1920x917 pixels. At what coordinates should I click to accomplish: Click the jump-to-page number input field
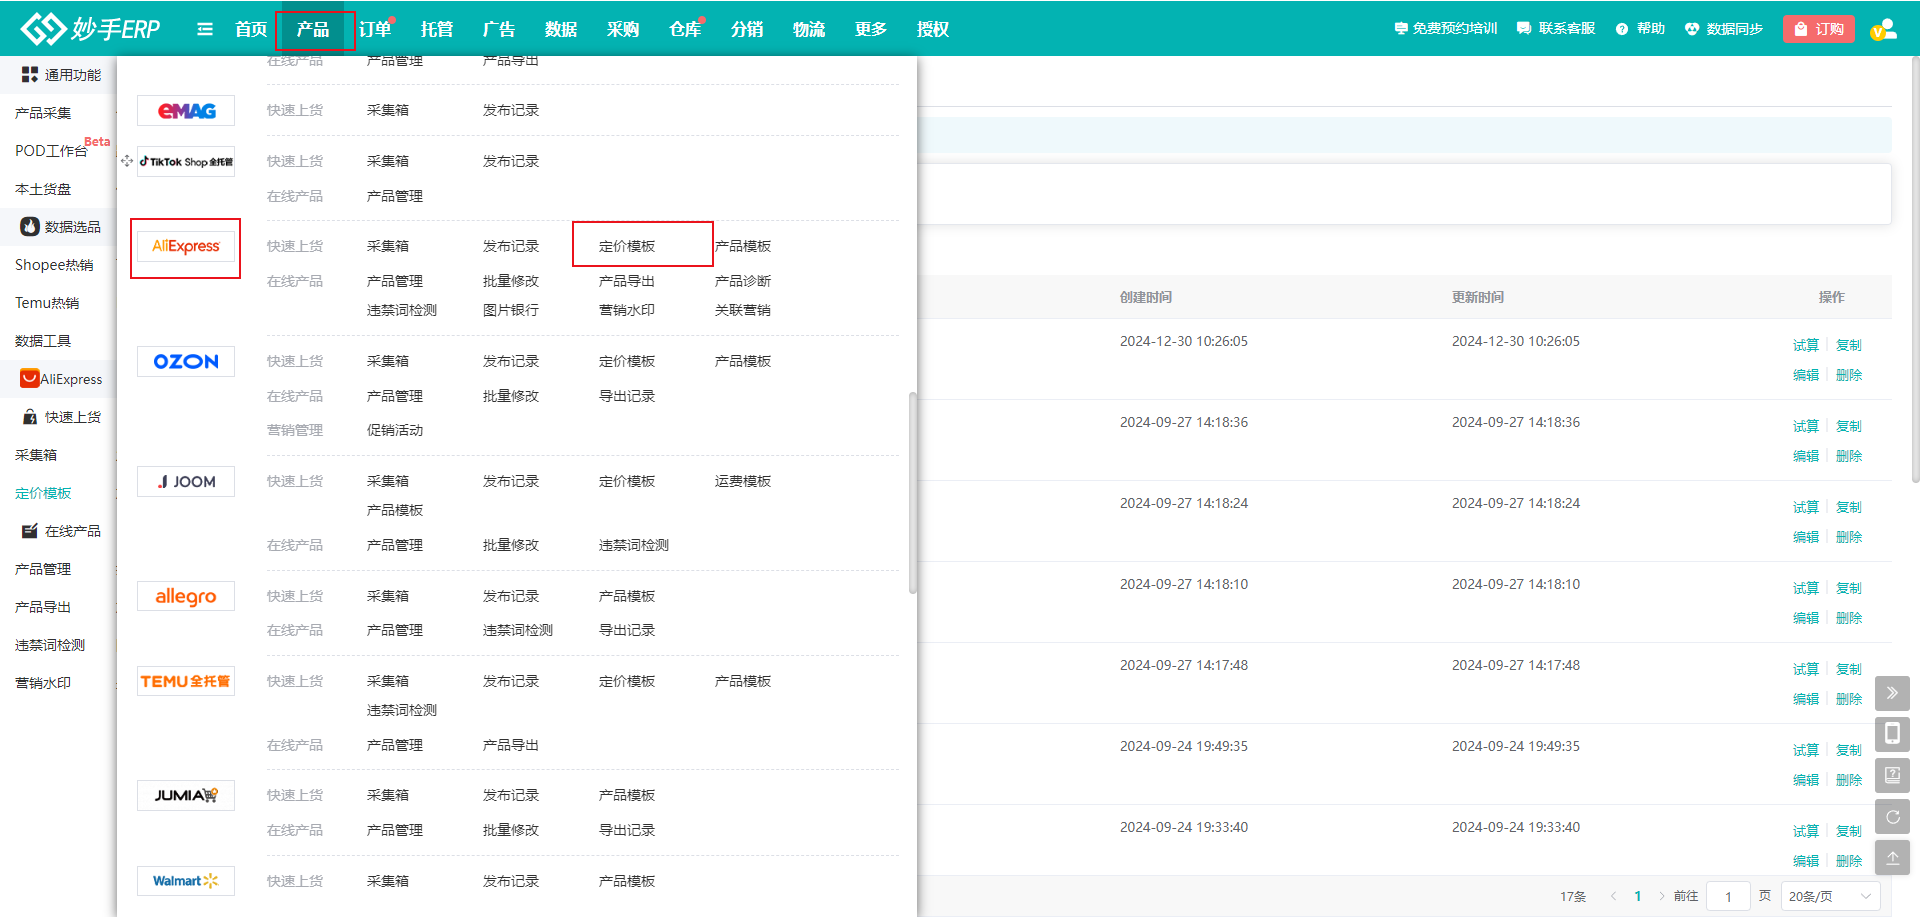[1728, 896]
